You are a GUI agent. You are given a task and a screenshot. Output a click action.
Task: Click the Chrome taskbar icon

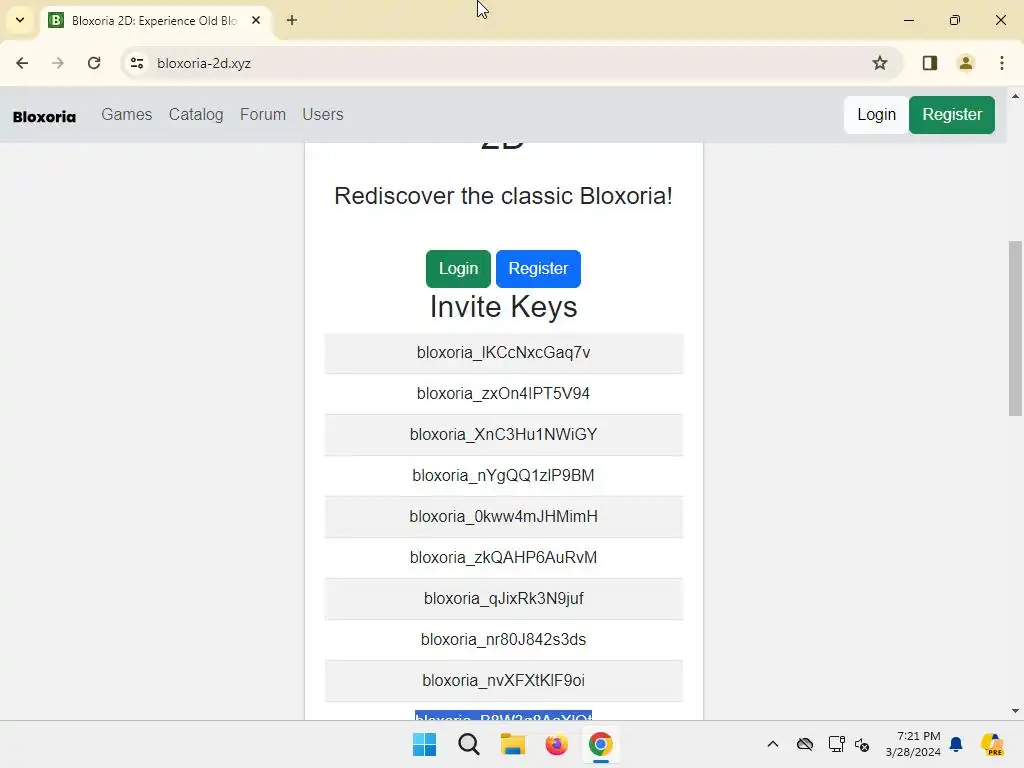tap(601, 744)
